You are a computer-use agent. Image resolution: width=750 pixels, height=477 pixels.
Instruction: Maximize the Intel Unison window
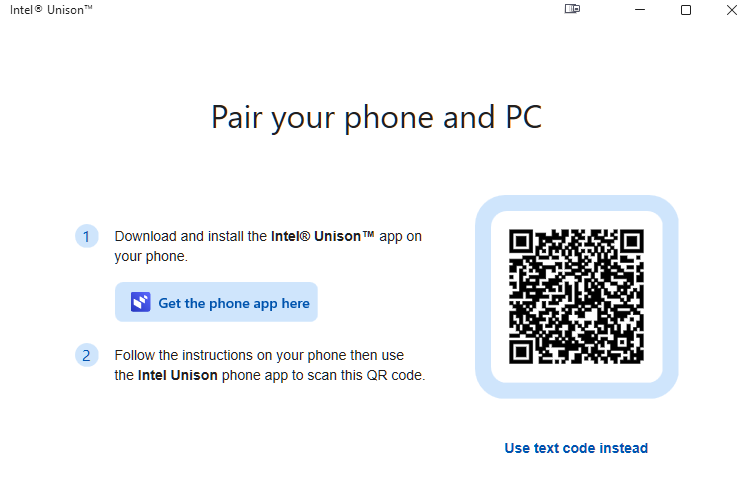pos(686,10)
